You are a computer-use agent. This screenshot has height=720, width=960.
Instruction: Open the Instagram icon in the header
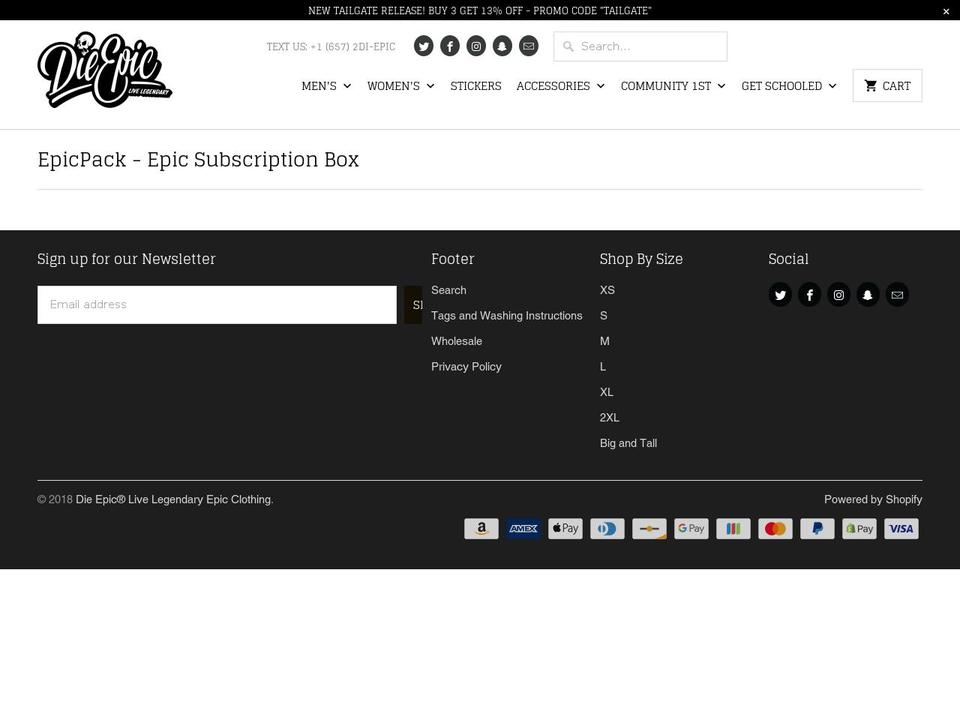point(476,46)
